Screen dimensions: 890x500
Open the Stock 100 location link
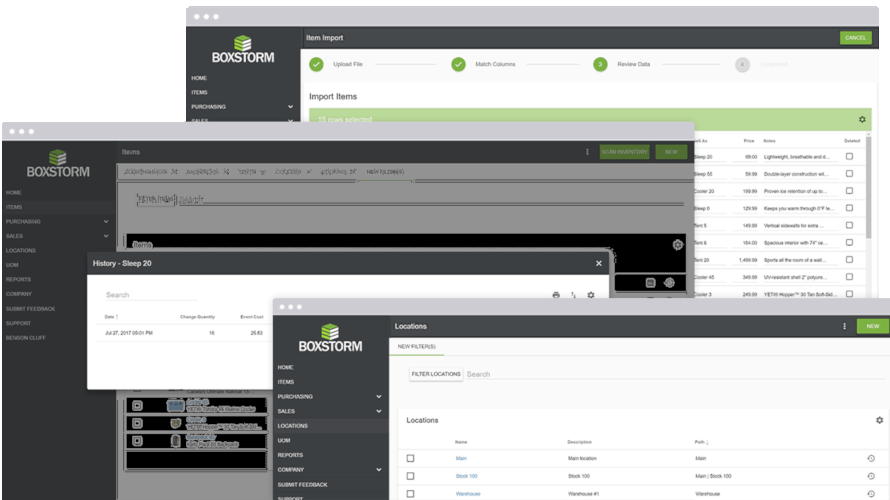(x=467, y=476)
